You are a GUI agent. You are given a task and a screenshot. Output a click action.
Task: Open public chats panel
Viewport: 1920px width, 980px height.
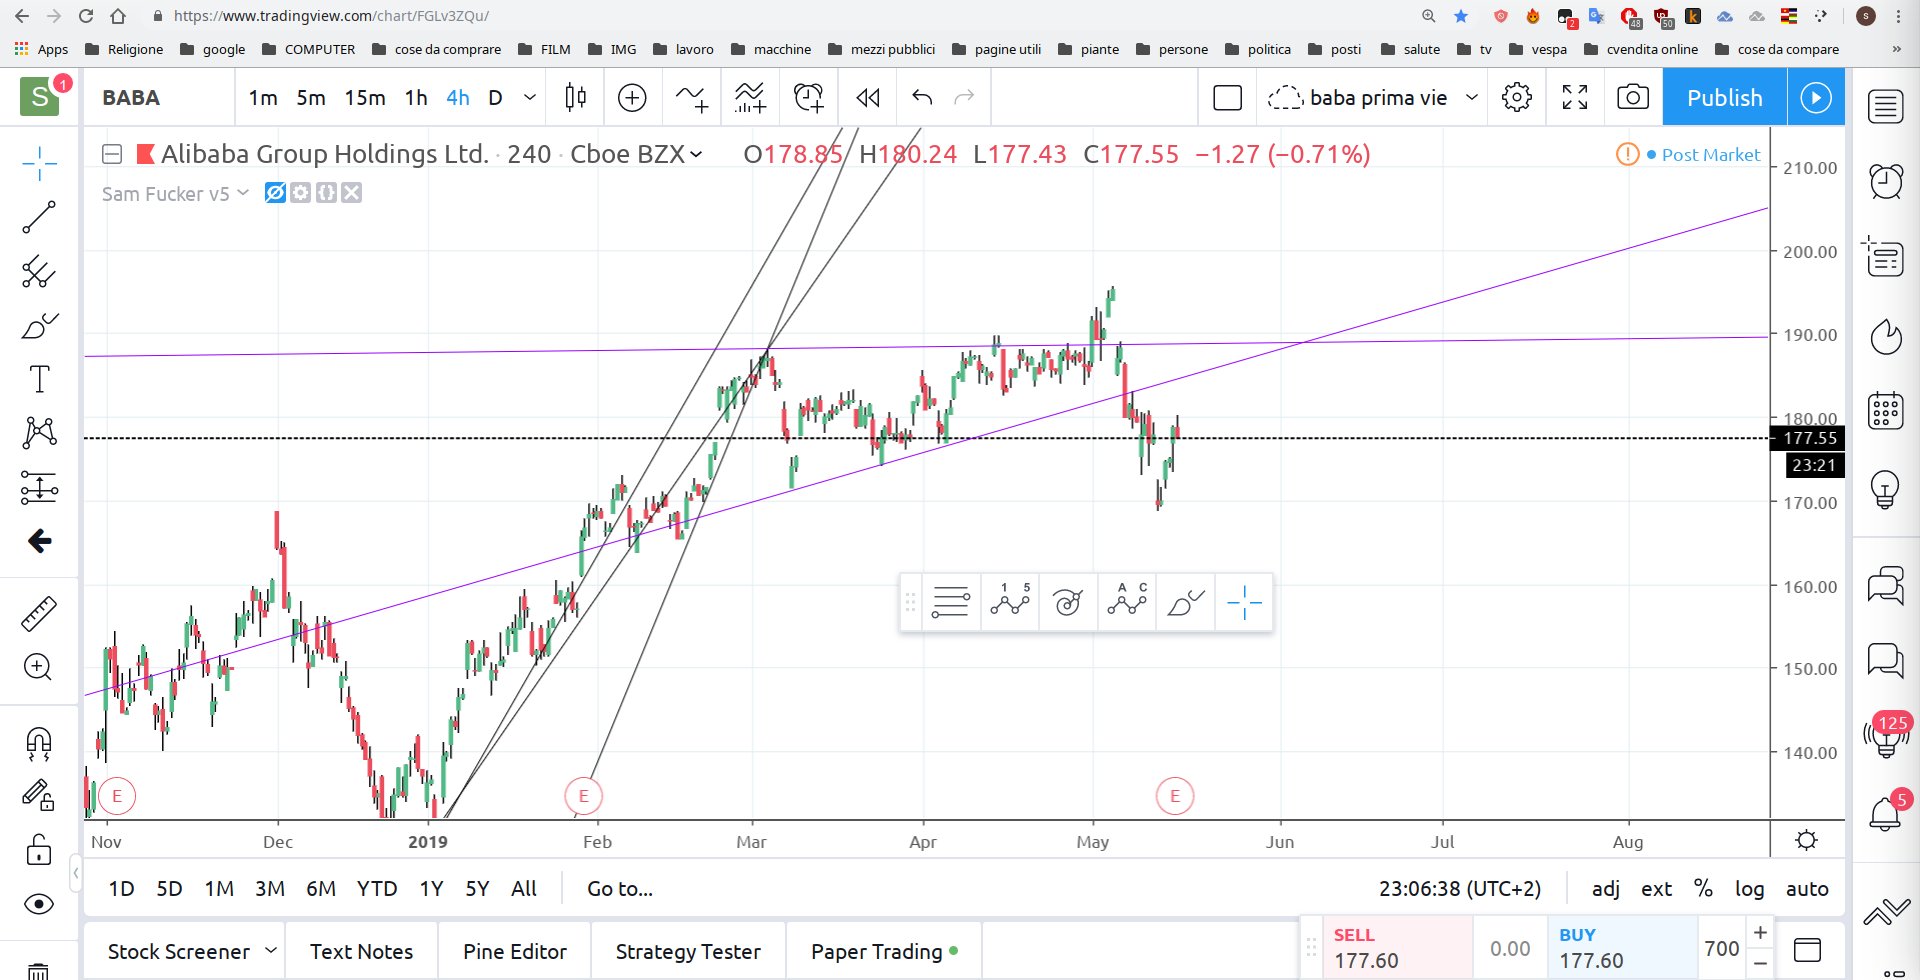(x=1886, y=585)
